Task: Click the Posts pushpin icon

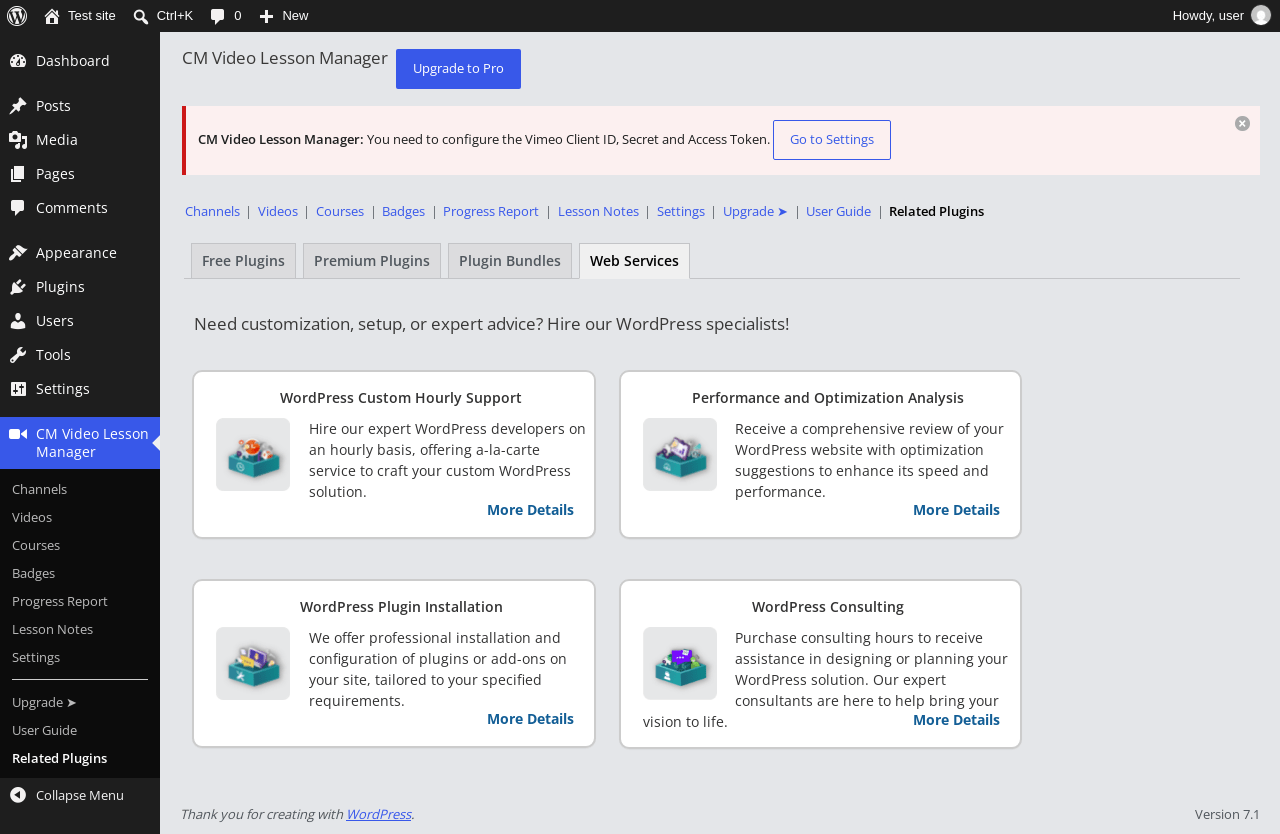Action: [x=18, y=106]
